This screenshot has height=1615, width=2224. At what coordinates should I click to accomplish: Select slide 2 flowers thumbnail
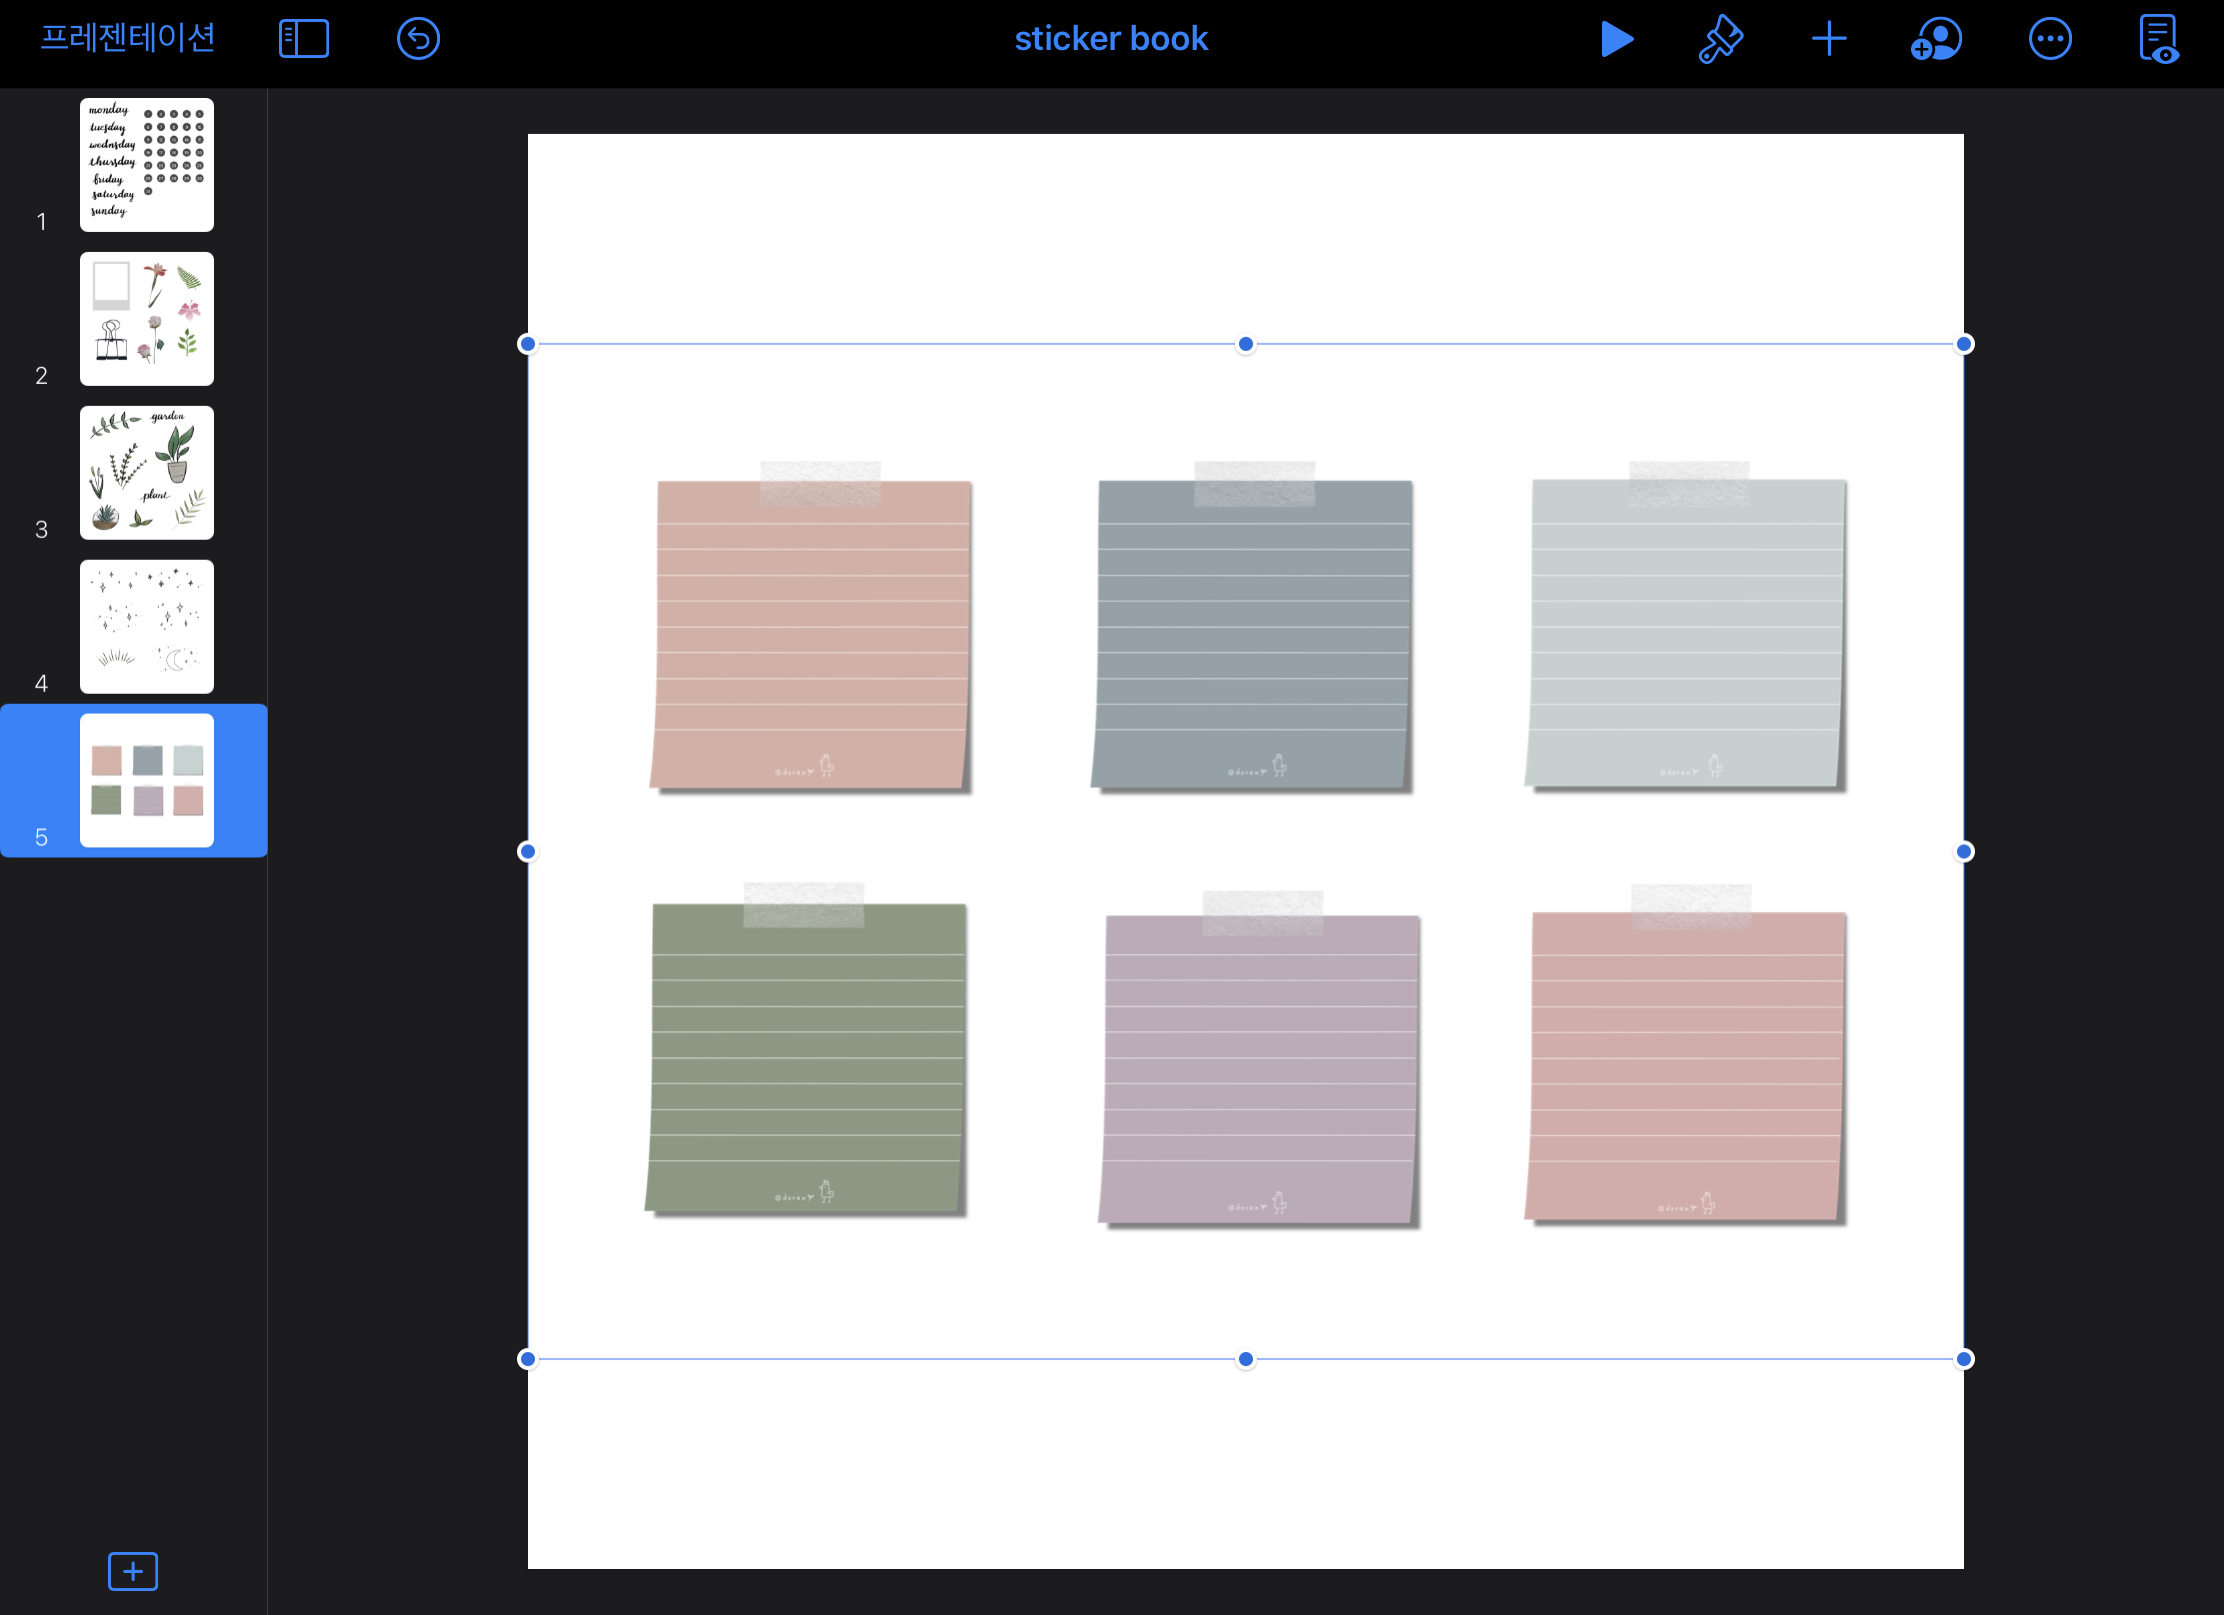click(x=147, y=319)
